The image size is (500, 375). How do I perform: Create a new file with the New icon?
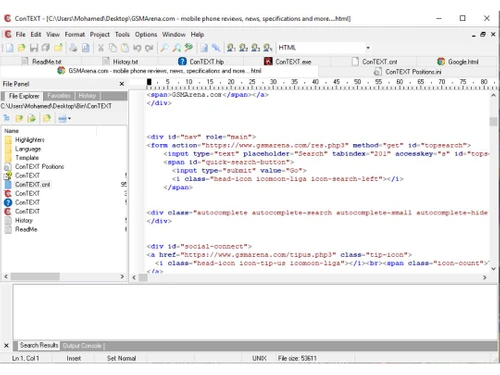(x=10, y=48)
